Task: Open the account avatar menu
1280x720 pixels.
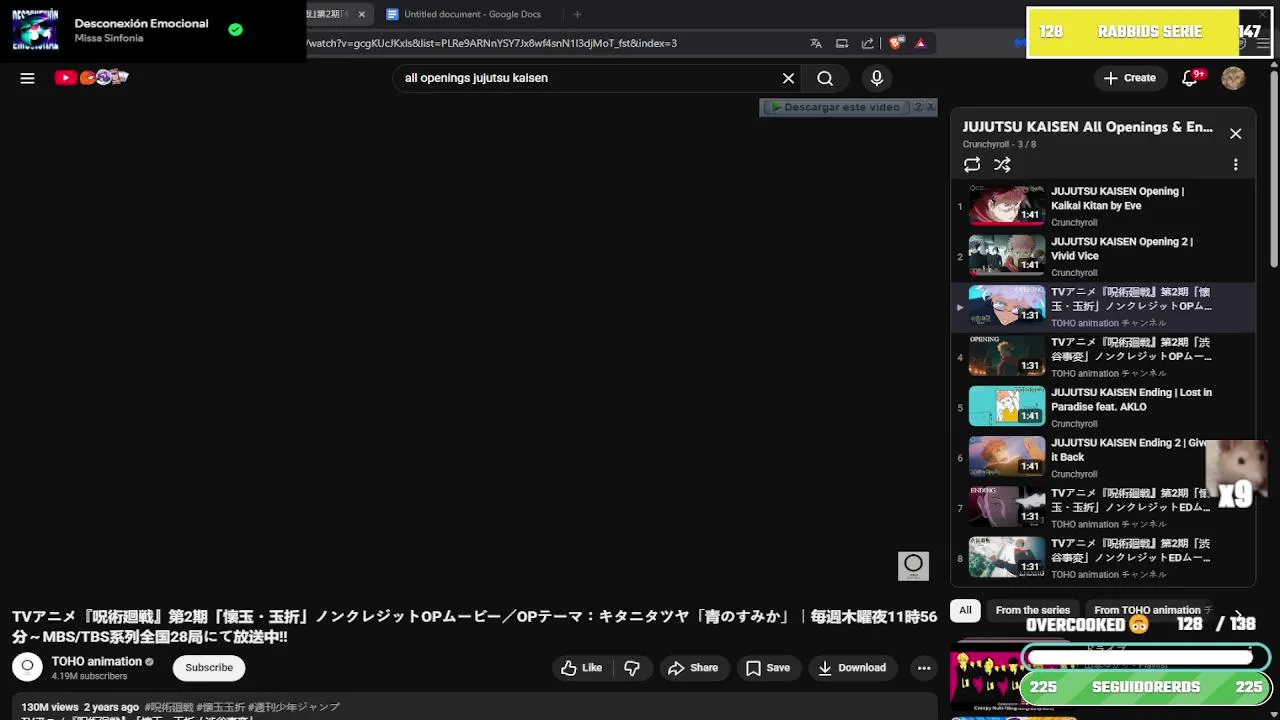Action: [x=1233, y=78]
